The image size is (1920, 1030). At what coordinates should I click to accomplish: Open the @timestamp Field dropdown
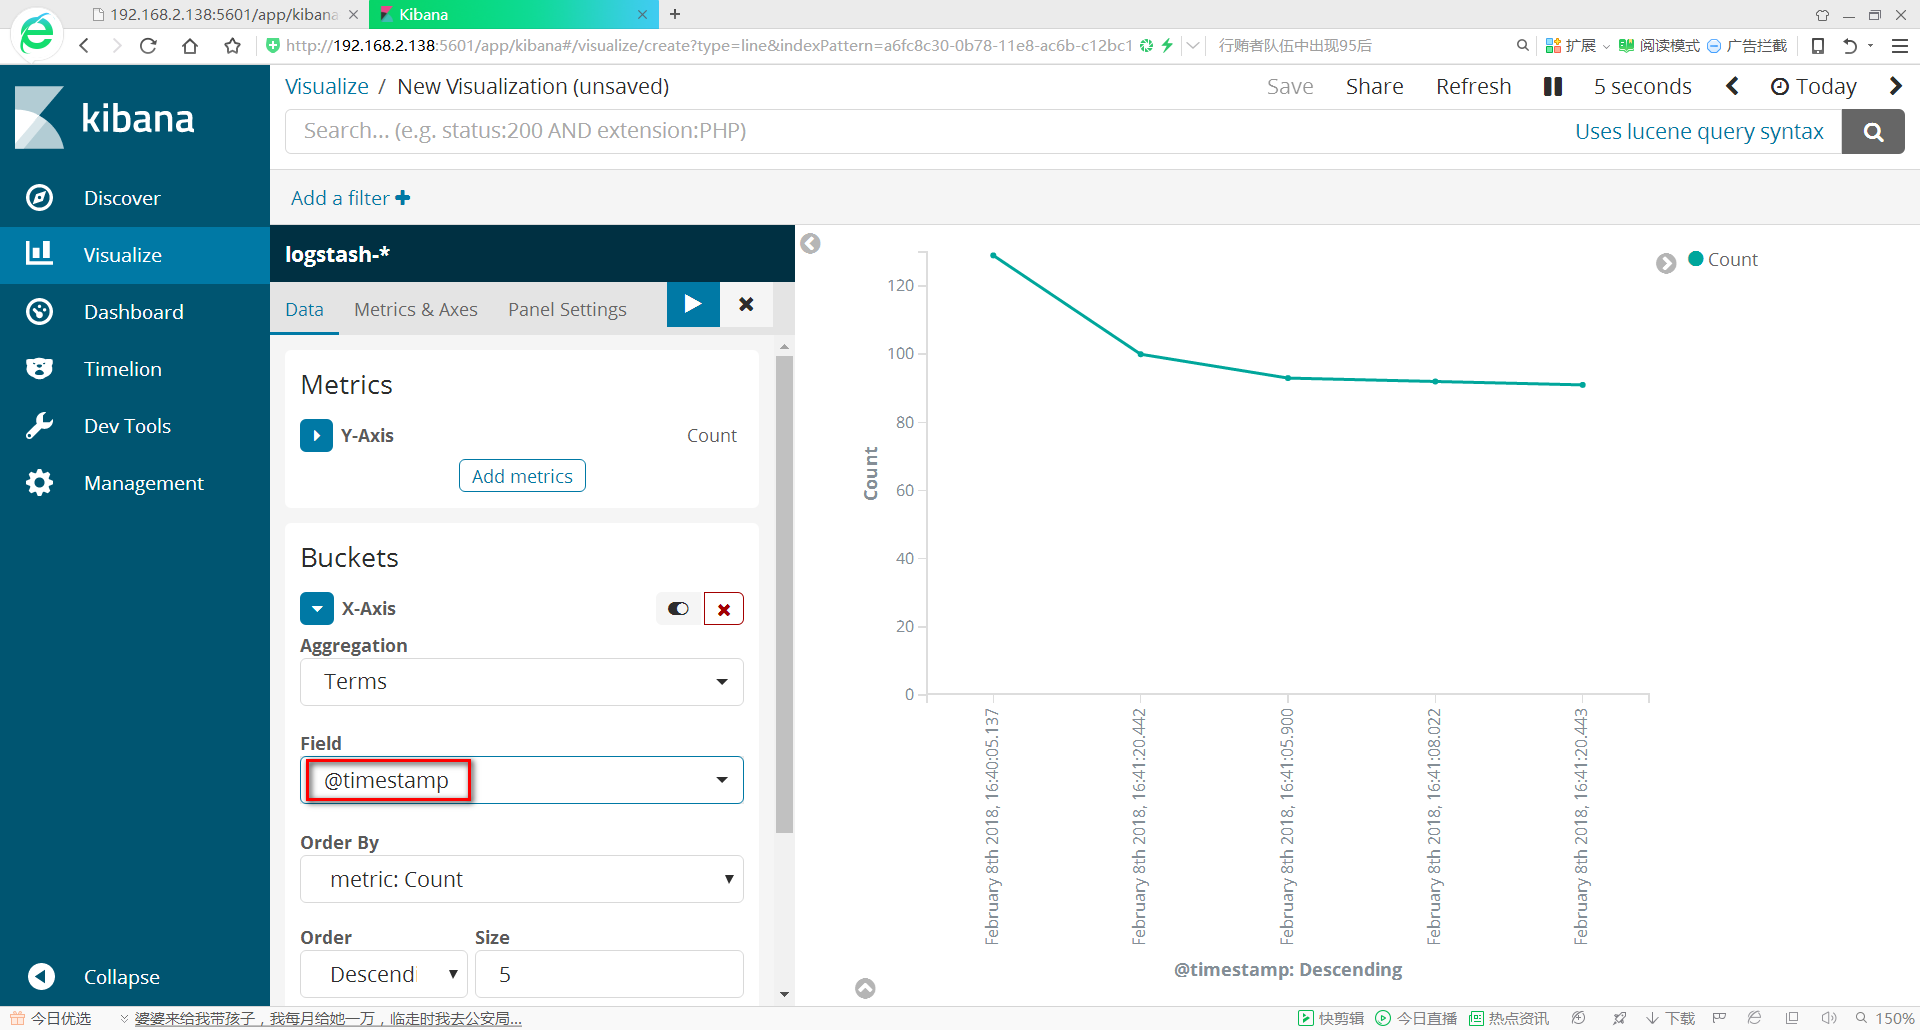click(x=521, y=780)
